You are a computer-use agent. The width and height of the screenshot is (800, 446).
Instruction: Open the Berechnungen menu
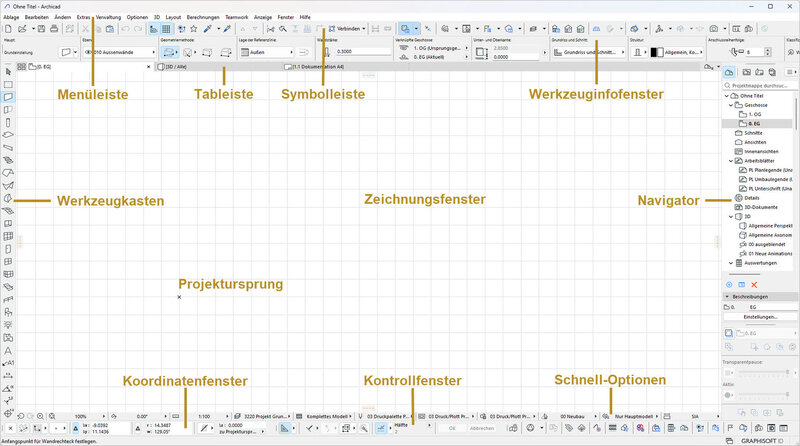click(206, 17)
